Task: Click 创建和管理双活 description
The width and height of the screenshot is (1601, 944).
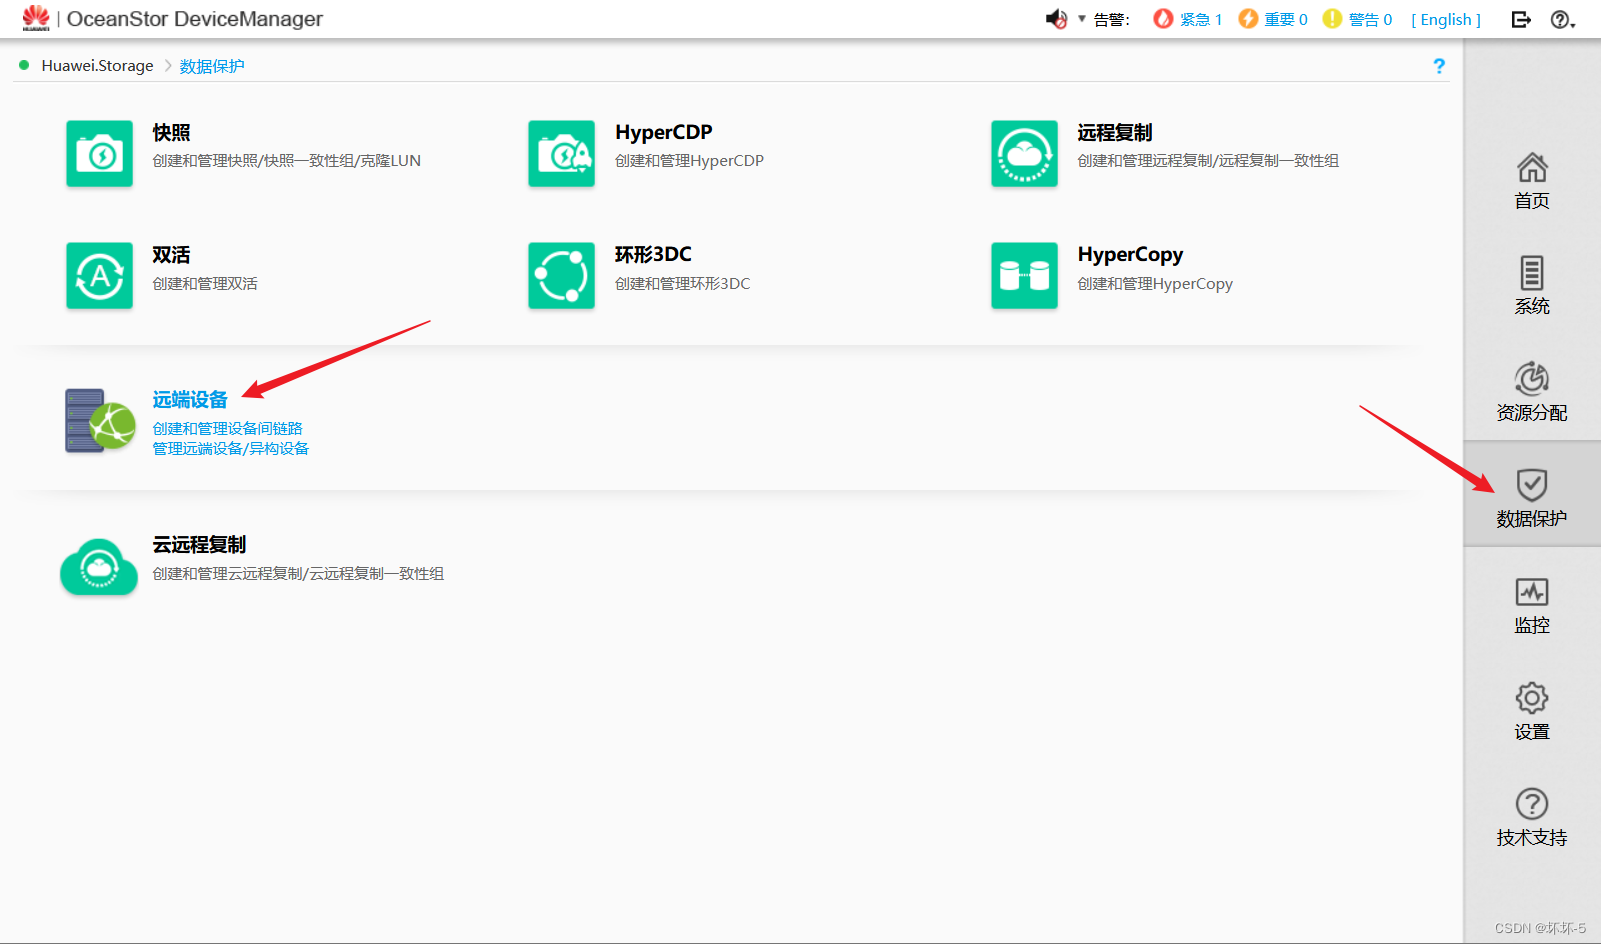Action: coord(205,284)
